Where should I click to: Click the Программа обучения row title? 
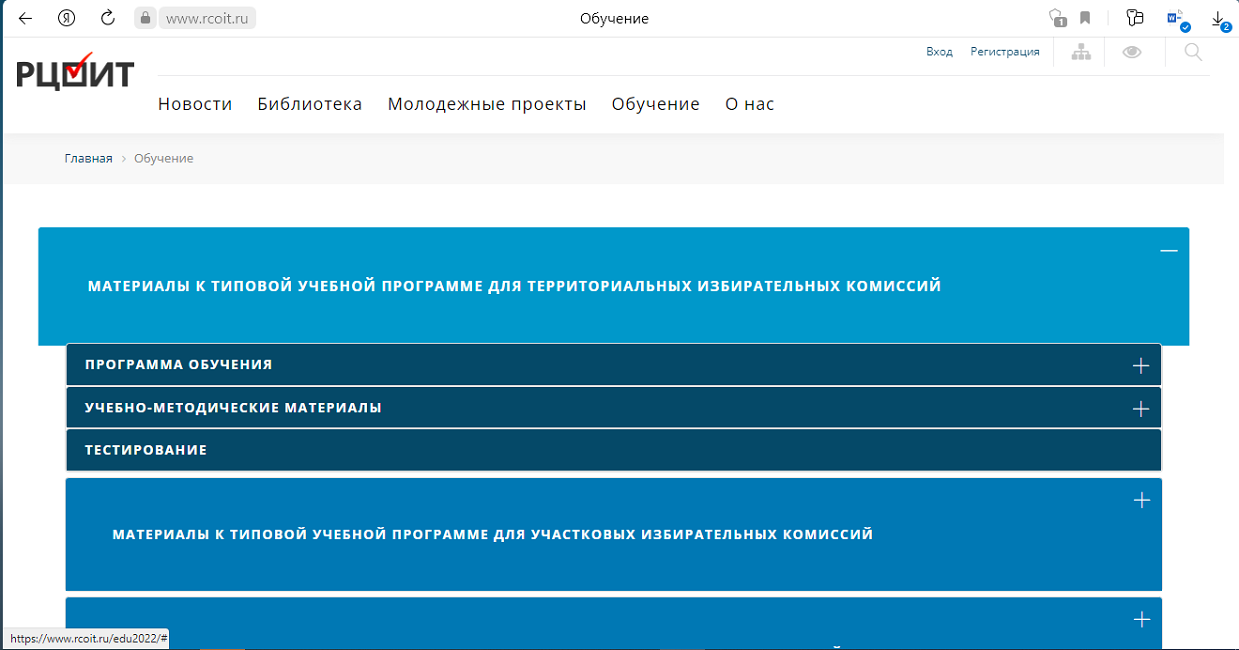(179, 365)
